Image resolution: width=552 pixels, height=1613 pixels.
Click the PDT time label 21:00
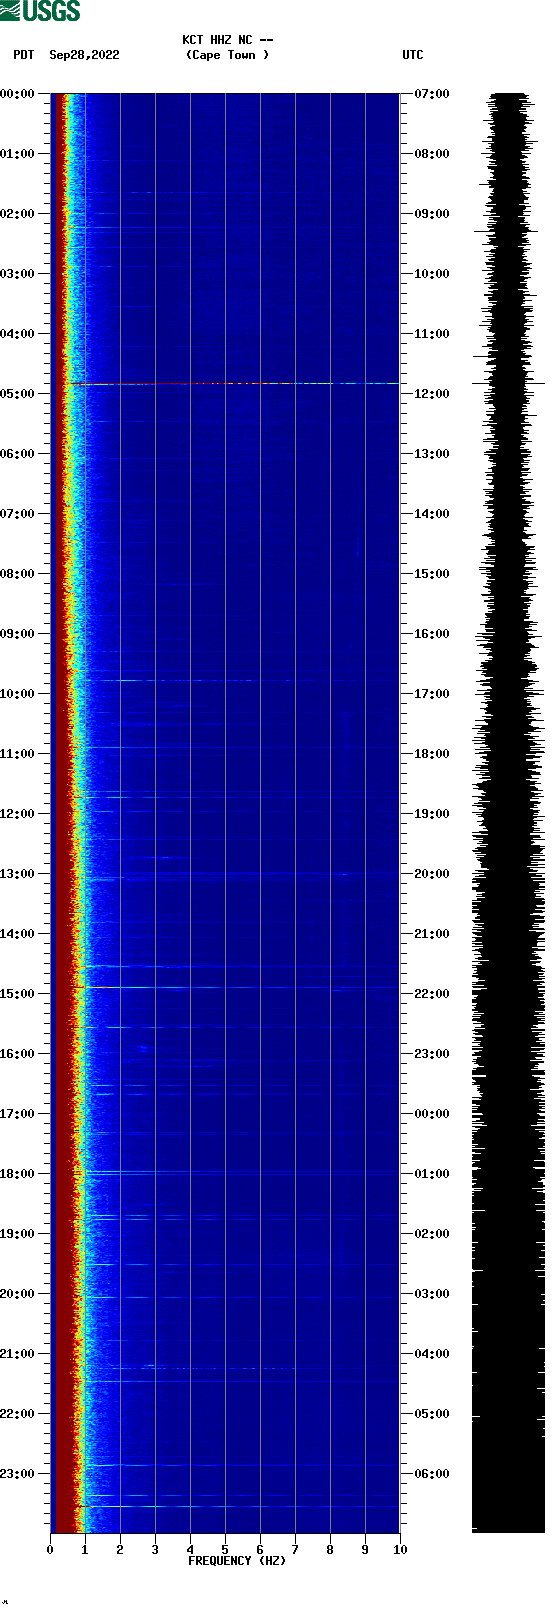point(17,1354)
